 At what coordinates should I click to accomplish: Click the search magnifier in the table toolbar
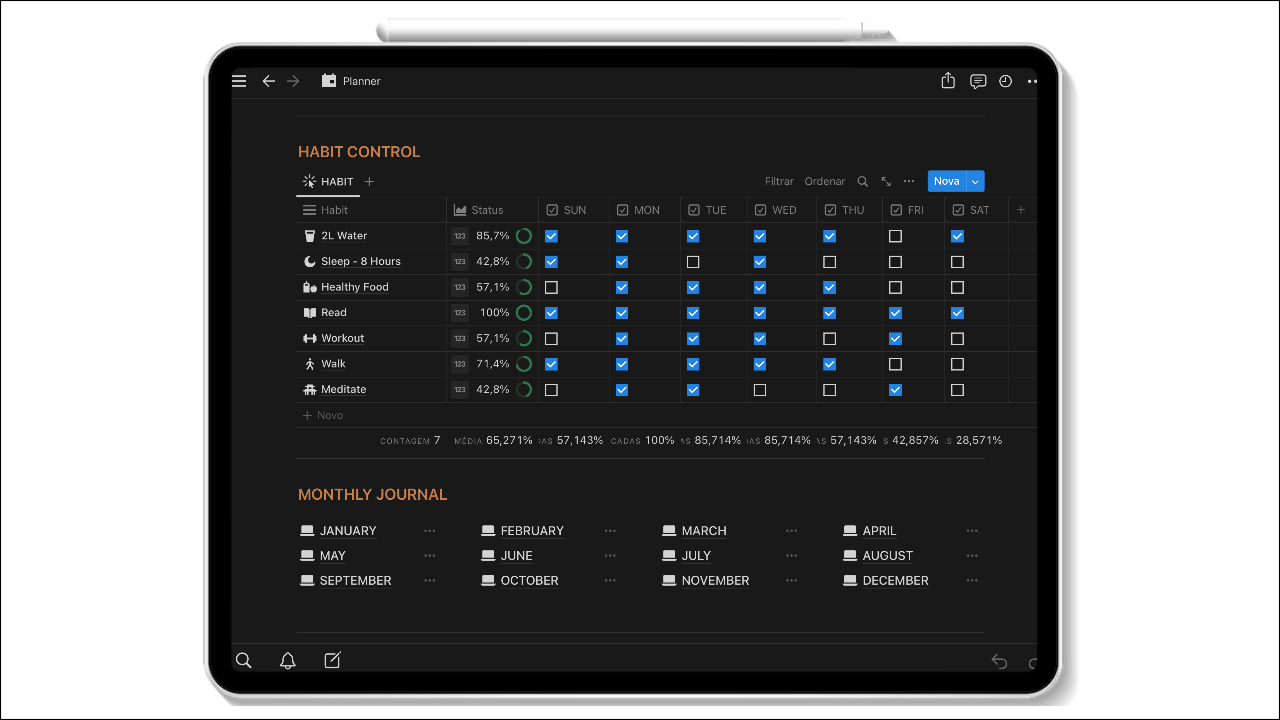(x=862, y=181)
